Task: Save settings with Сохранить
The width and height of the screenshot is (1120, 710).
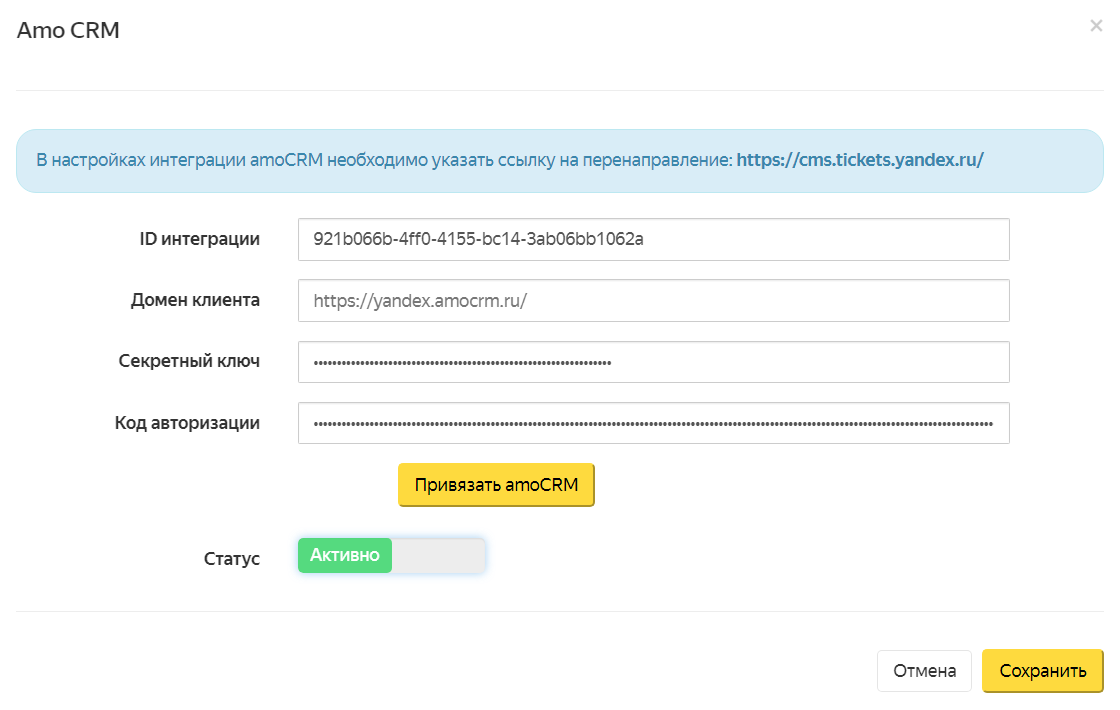Action: (x=1042, y=671)
